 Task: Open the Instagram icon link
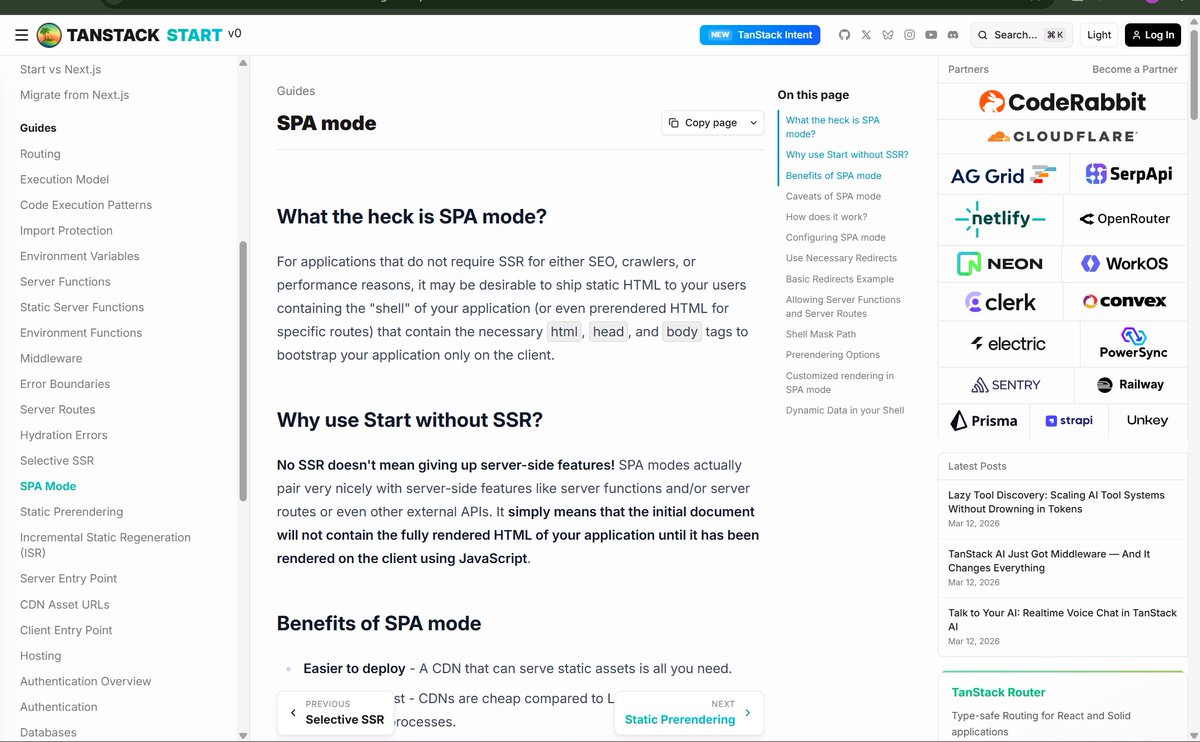pyautogui.click(x=909, y=35)
